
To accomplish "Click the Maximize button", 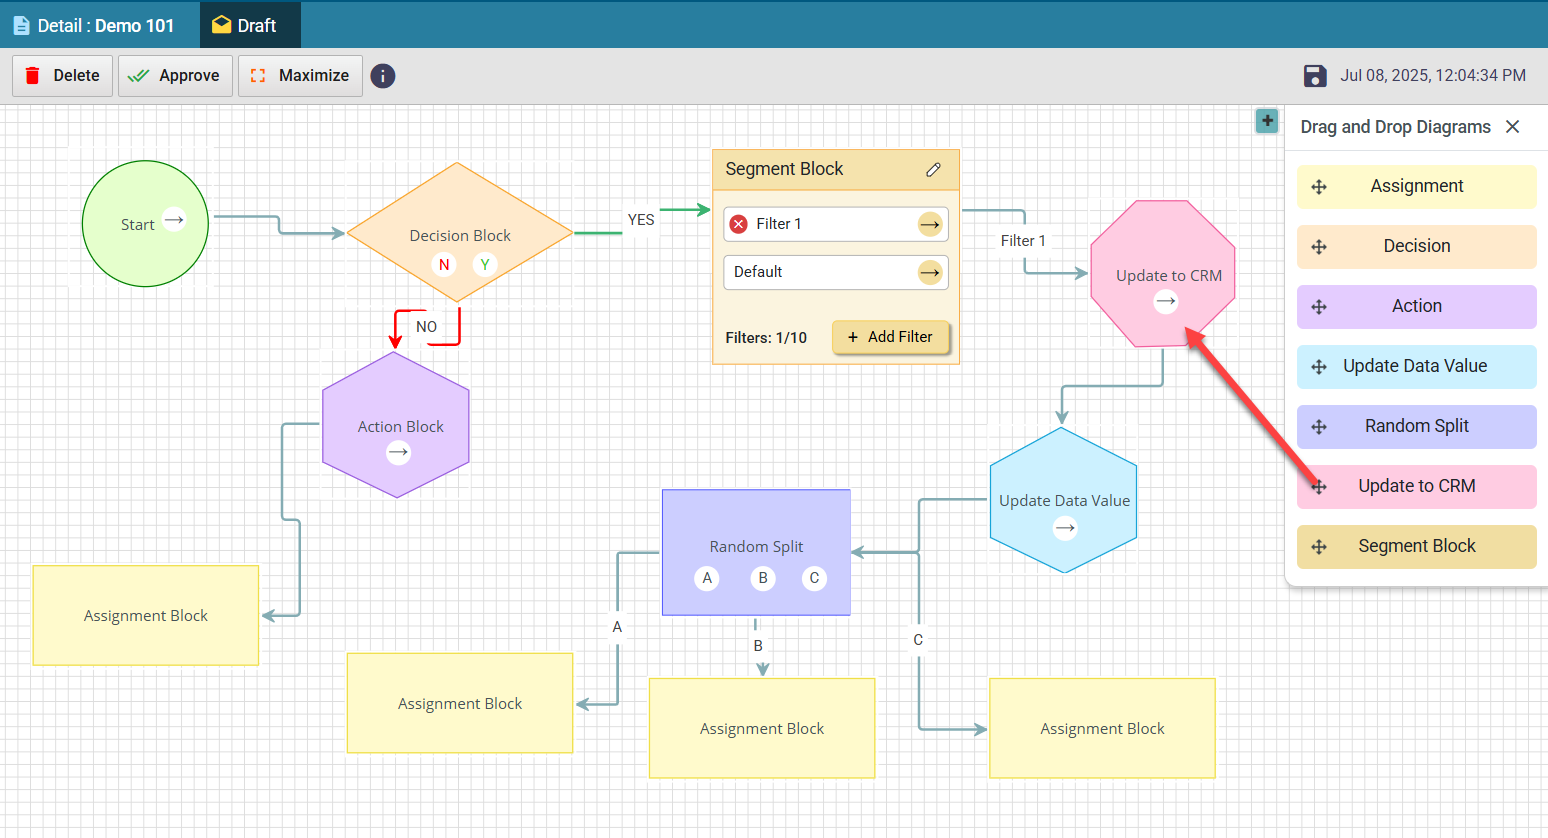I will point(300,76).
